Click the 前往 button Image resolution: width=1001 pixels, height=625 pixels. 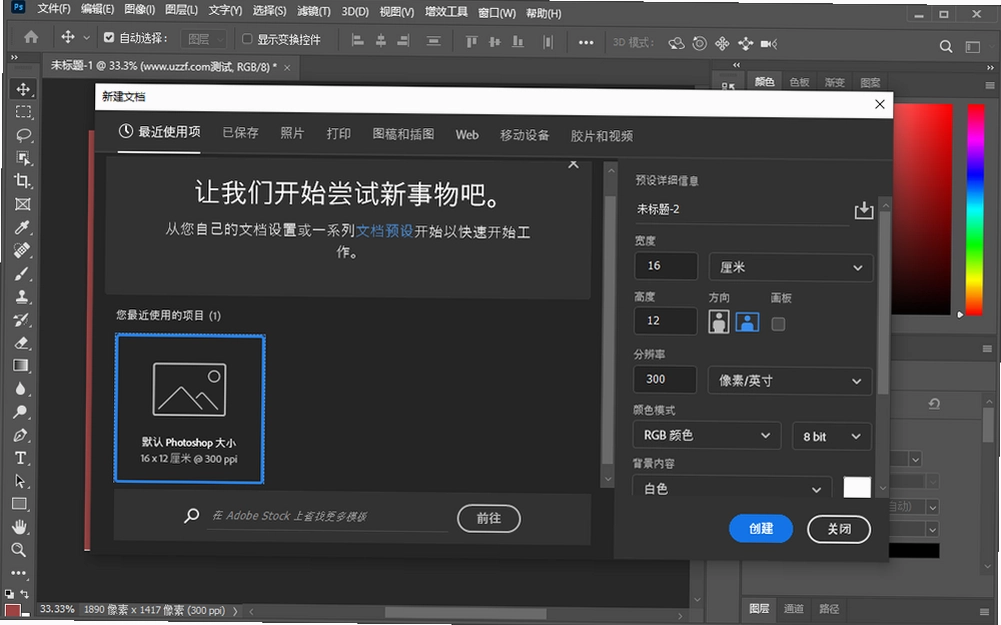(x=489, y=518)
